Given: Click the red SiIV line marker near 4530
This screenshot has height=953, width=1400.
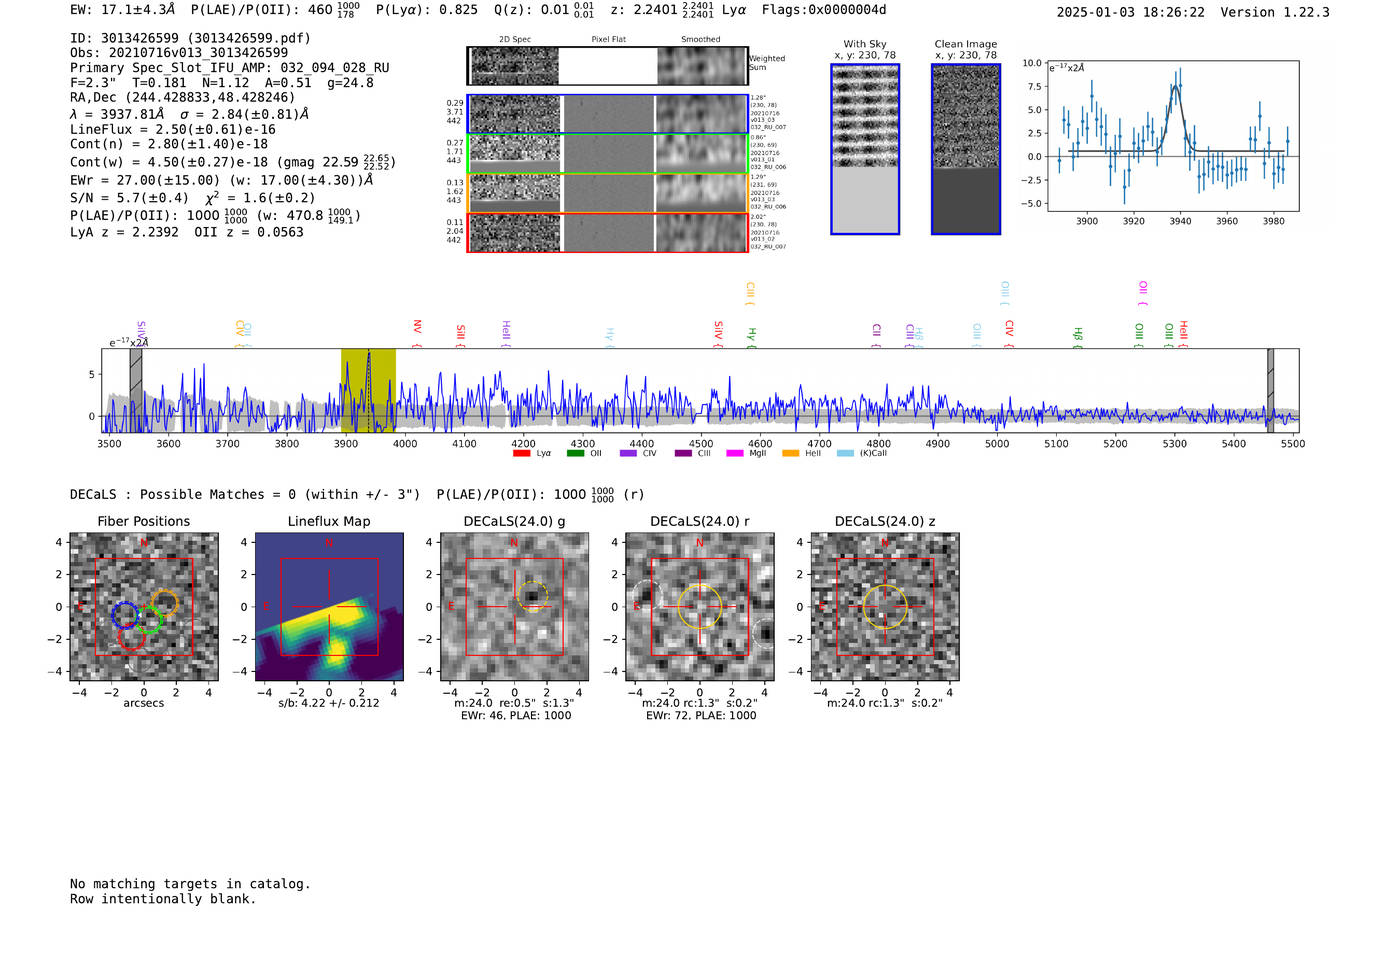Looking at the screenshot, I should tap(718, 333).
